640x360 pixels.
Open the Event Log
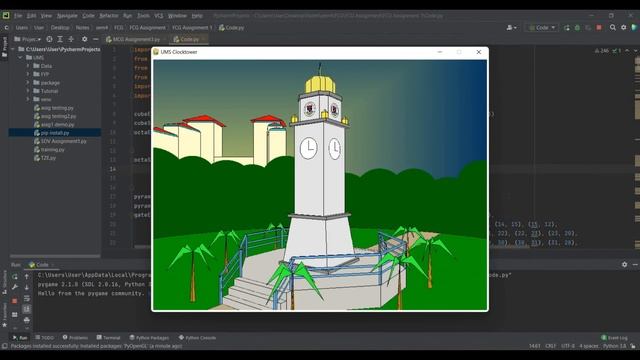pos(614,338)
